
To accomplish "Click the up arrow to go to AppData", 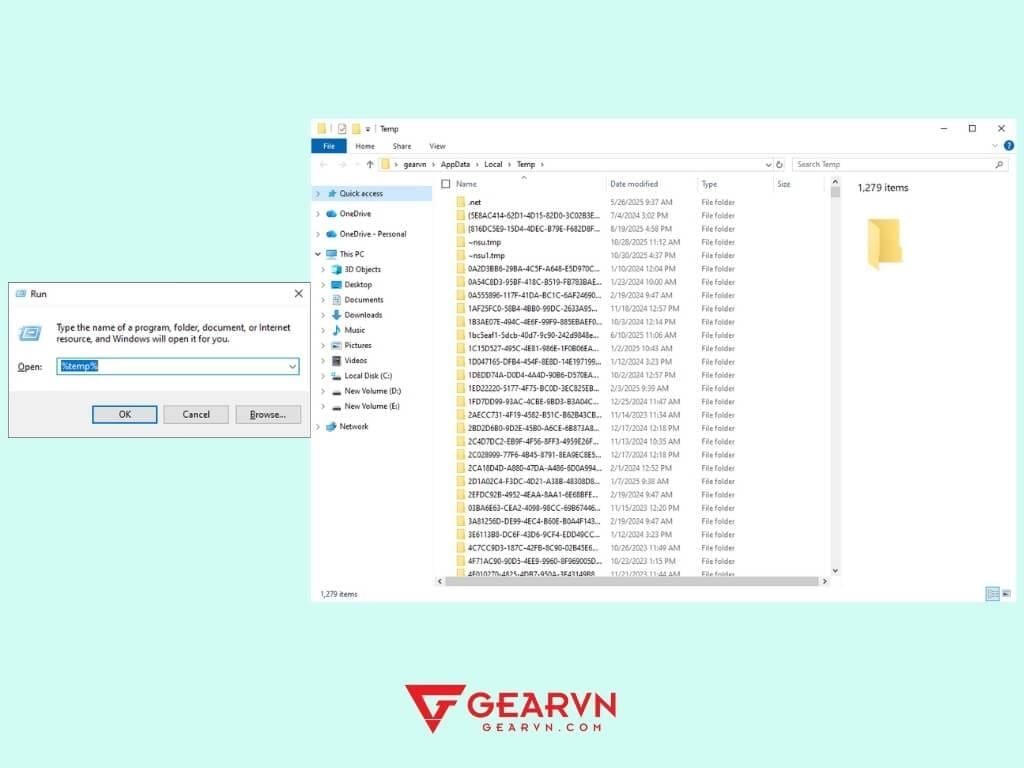I will [x=370, y=163].
